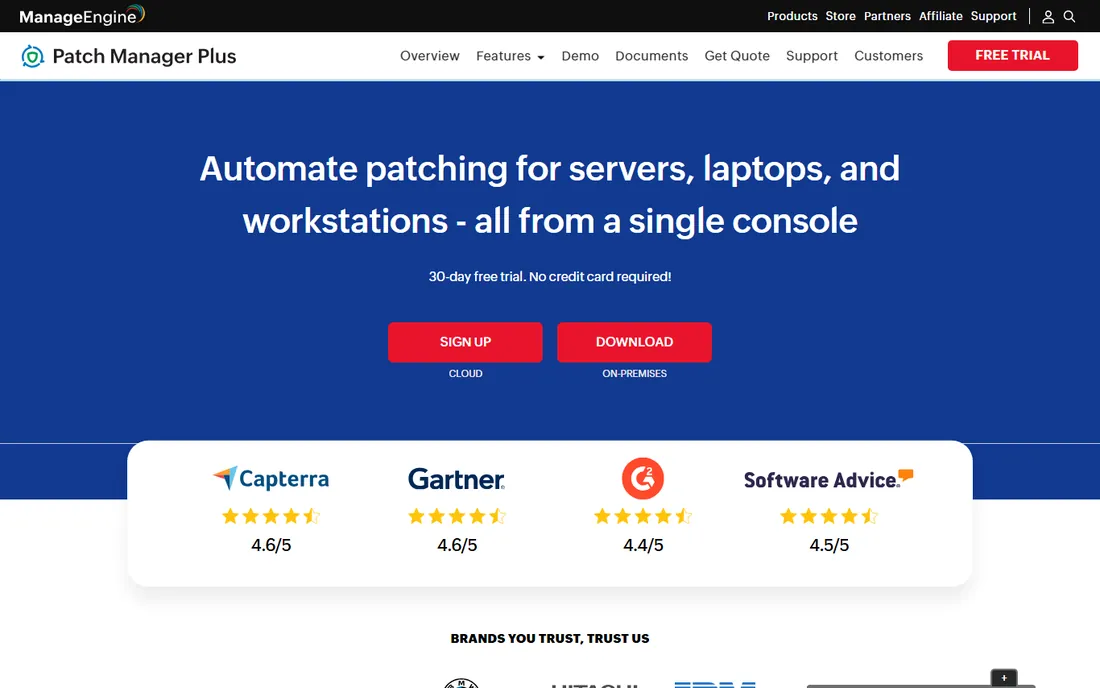Expand the plus widget at bottom right
The image size is (1100, 688).
click(x=1004, y=678)
